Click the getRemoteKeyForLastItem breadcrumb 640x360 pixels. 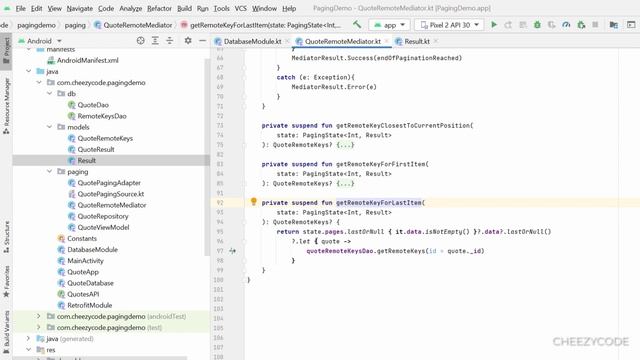(260, 25)
